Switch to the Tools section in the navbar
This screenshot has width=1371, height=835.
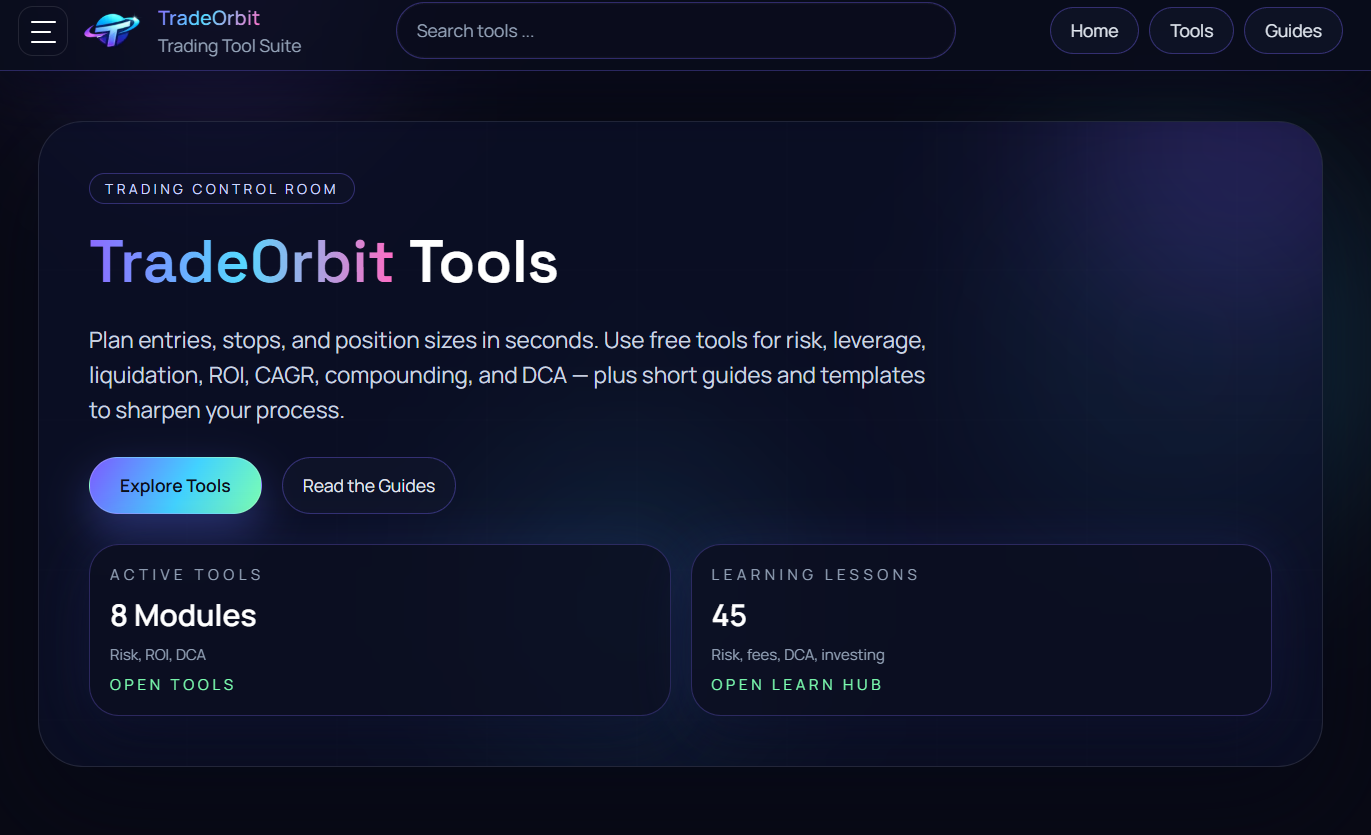click(x=1191, y=30)
